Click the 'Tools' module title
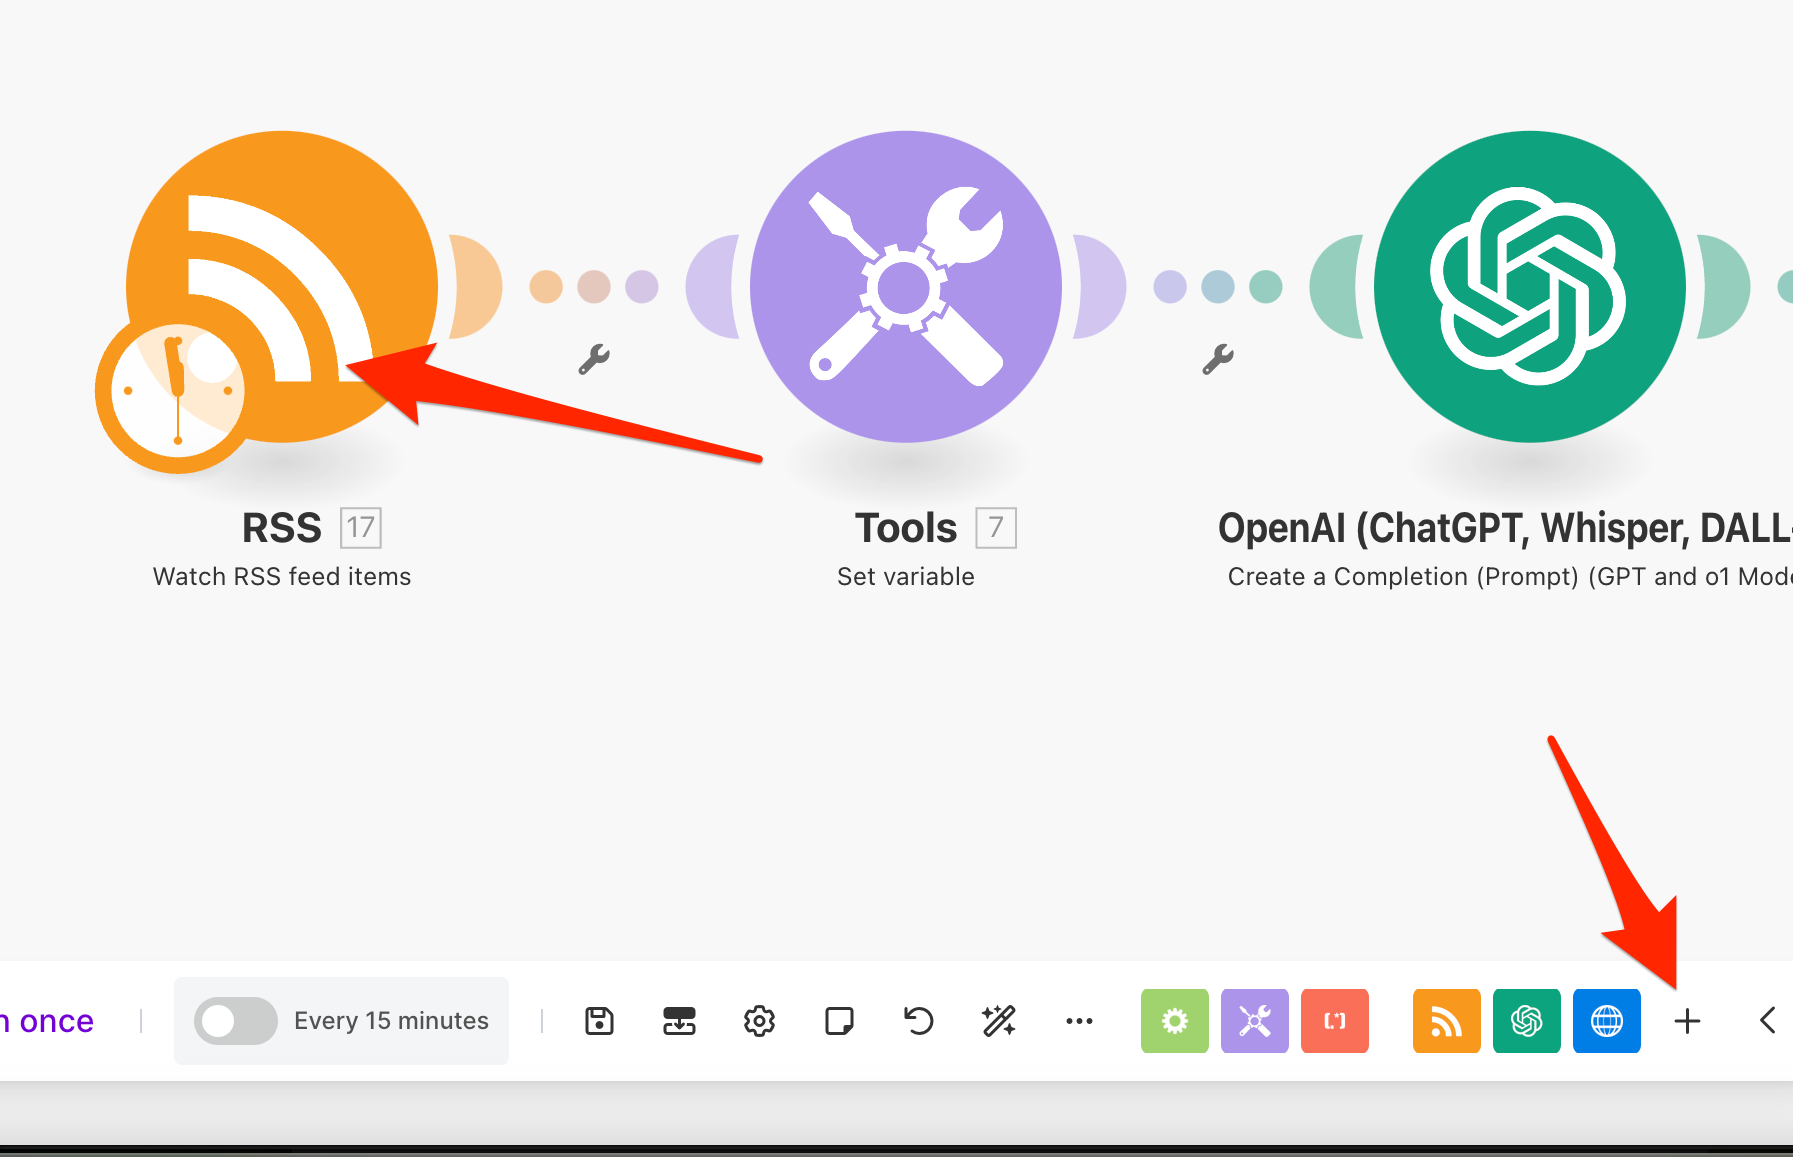The image size is (1793, 1157). pyautogui.click(x=906, y=528)
